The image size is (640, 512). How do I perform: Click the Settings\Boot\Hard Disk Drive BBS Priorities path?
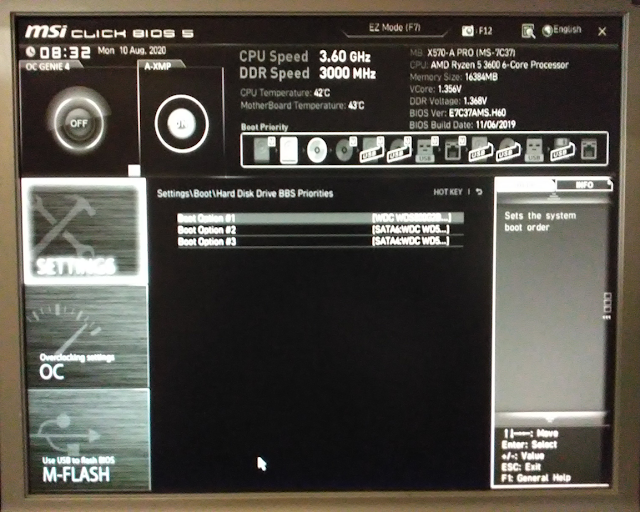[x=245, y=194]
